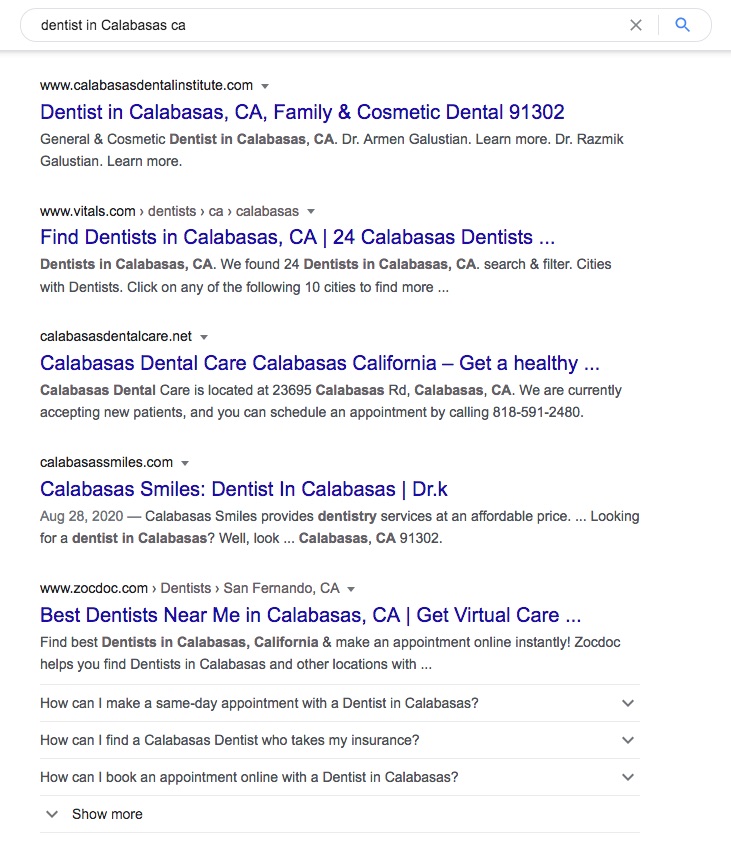Open dropdown arrow next to calabasasdentalinstitute.com
The width and height of the screenshot is (731, 853).
pos(265,86)
